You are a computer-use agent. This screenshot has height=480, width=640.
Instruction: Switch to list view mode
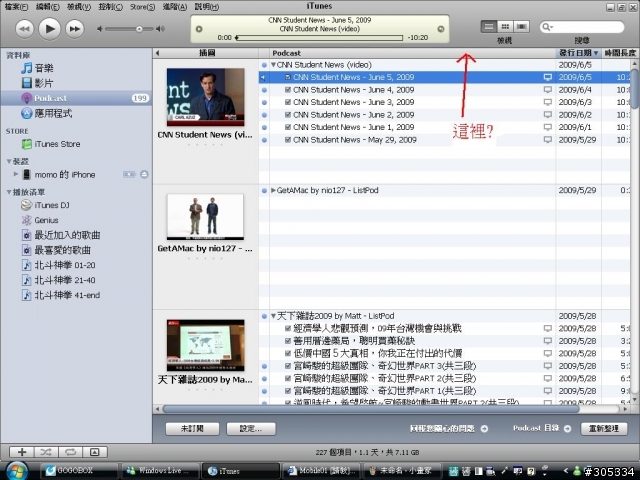489,27
